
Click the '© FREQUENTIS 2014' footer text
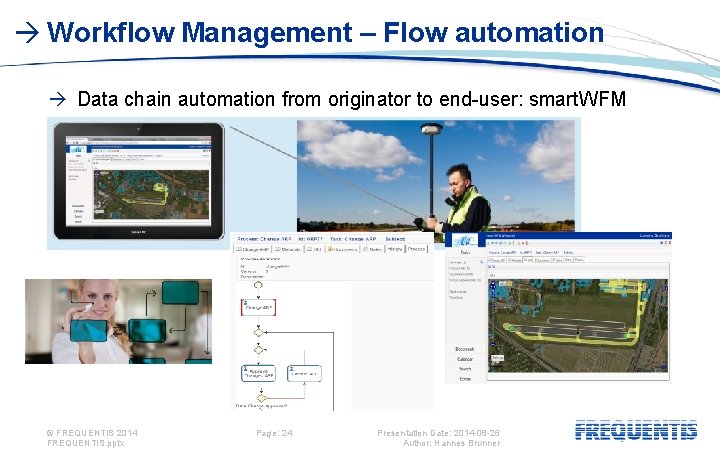[92, 433]
